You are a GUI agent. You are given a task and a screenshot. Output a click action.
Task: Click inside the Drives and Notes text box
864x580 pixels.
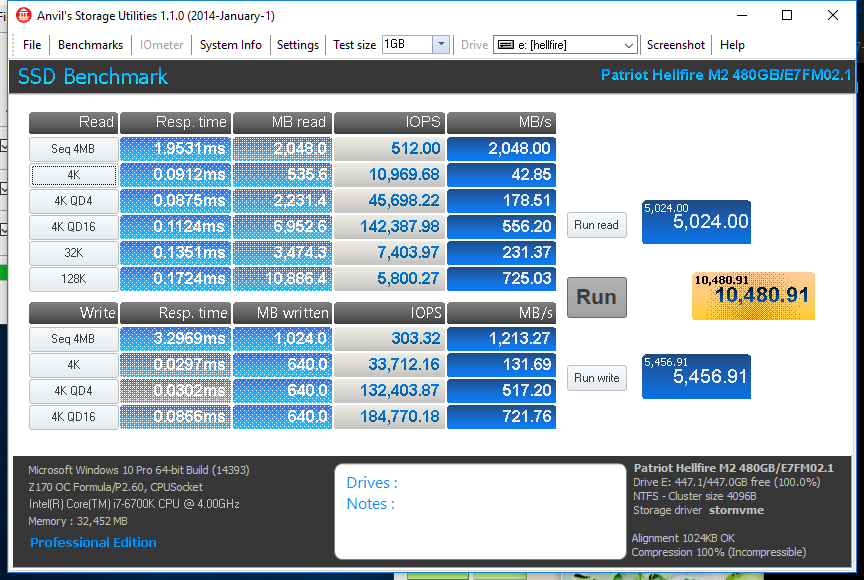[477, 510]
